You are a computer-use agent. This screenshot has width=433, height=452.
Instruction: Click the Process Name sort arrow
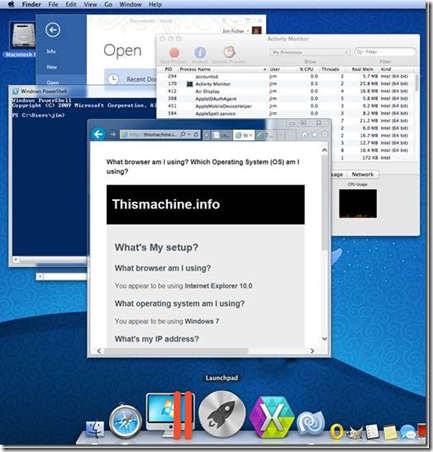coord(265,69)
